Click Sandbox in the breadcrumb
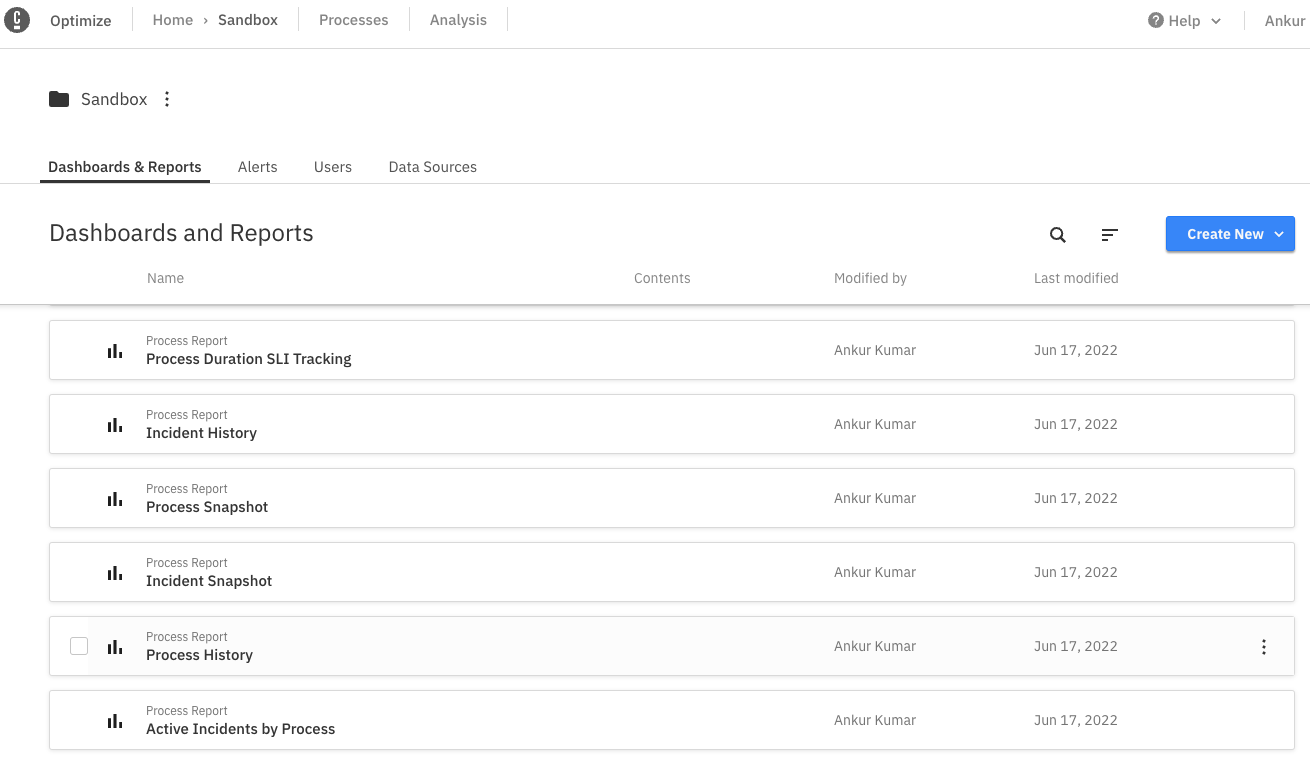This screenshot has width=1310, height=759. pyautogui.click(x=248, y=20)
